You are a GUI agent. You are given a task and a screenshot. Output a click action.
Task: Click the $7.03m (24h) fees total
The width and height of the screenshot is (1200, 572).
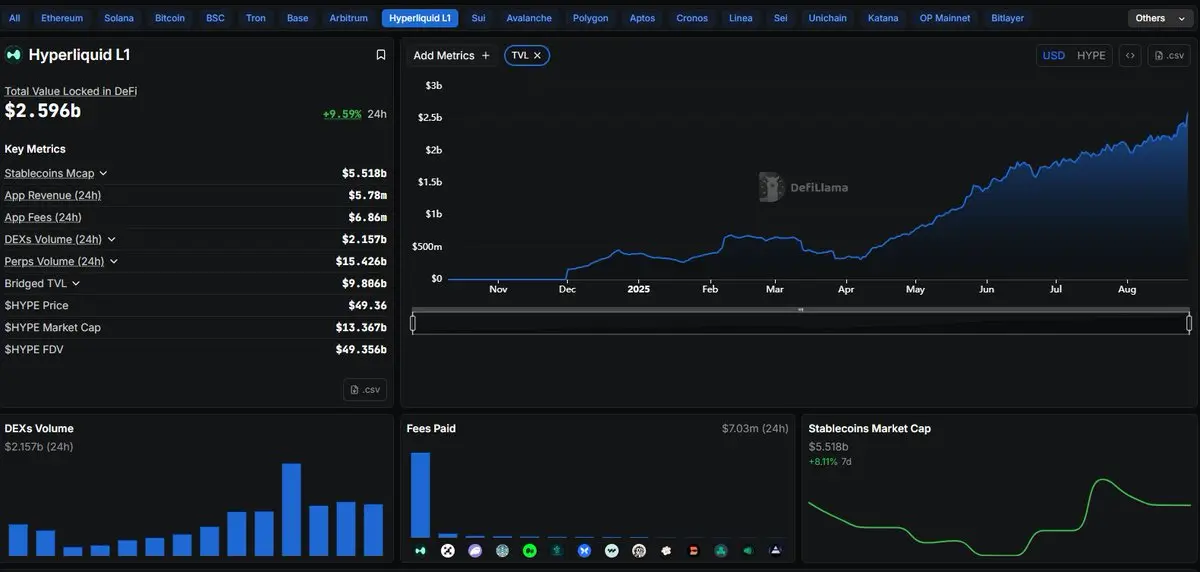tap(755, 428)
